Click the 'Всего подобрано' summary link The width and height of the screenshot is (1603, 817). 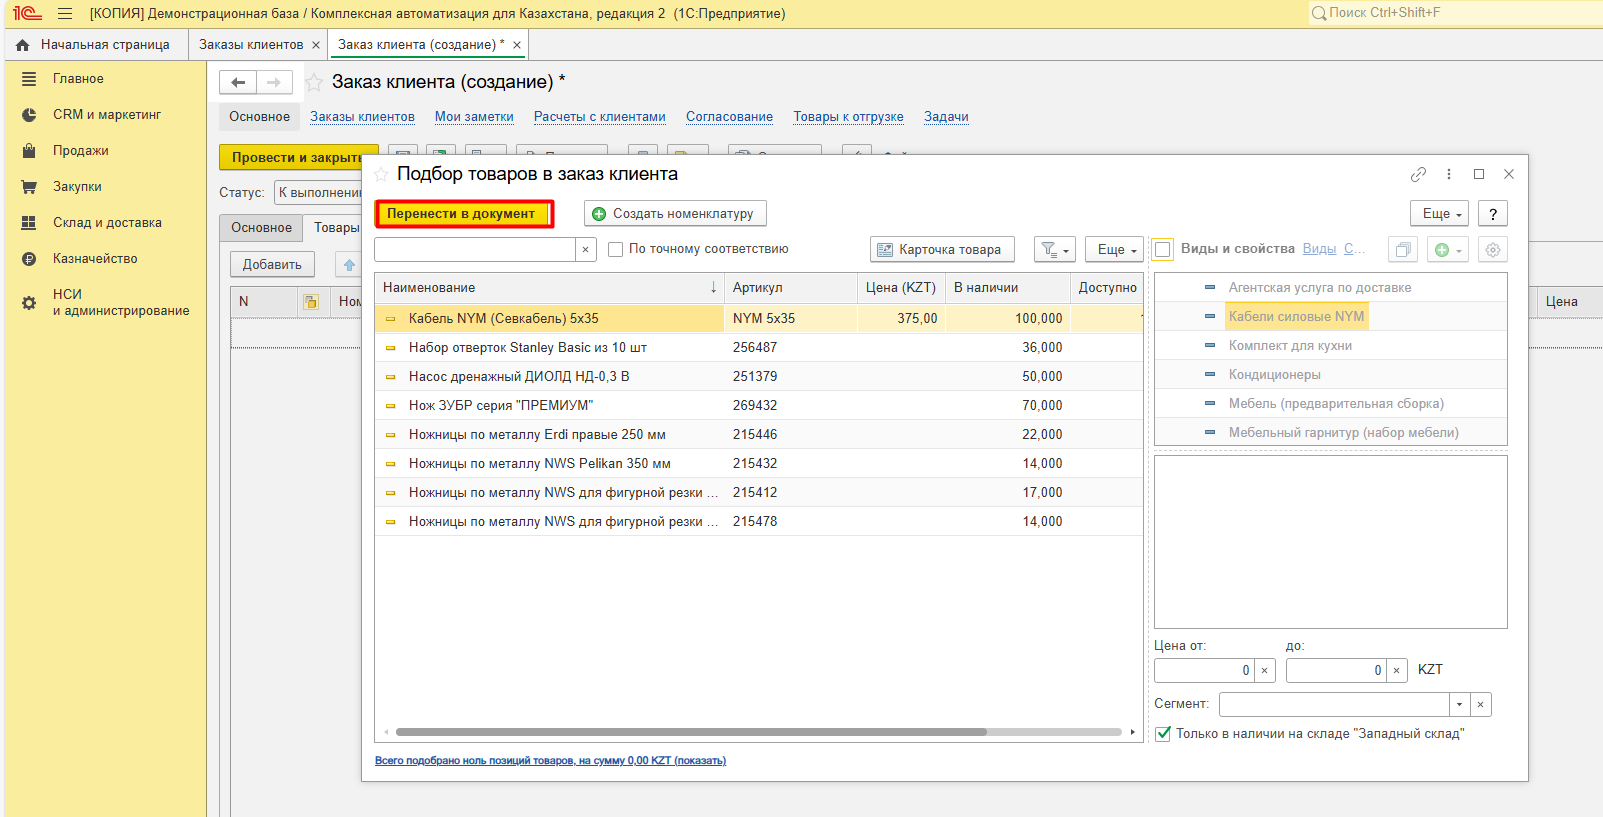(x=550, y=761)
